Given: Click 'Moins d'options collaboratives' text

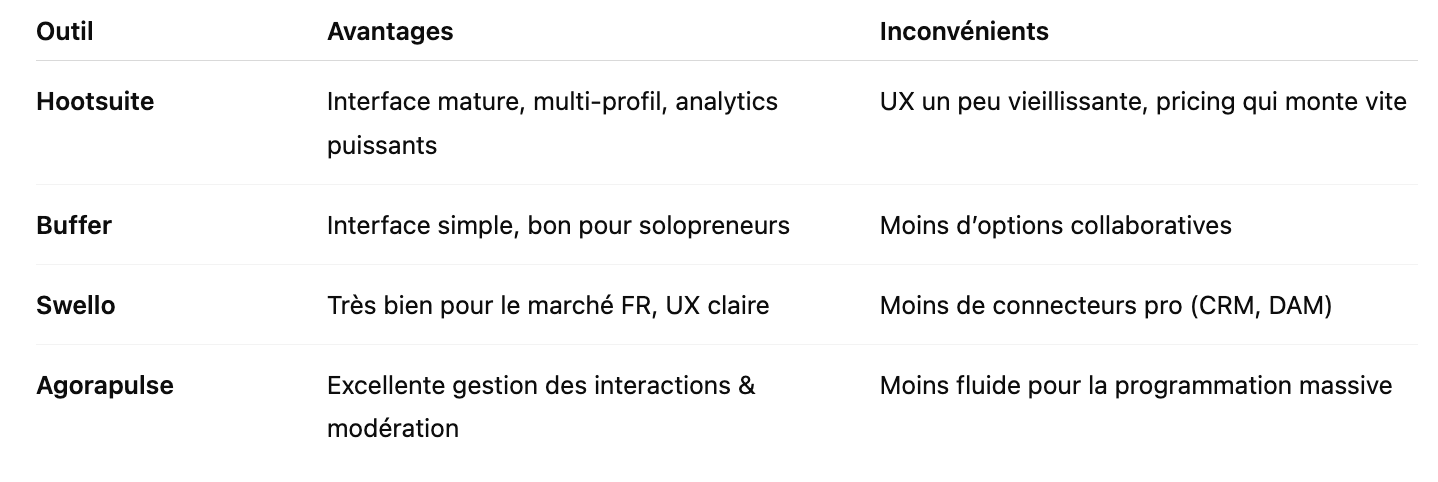Looking at the screenshot, I should (x=1055, y=225).
